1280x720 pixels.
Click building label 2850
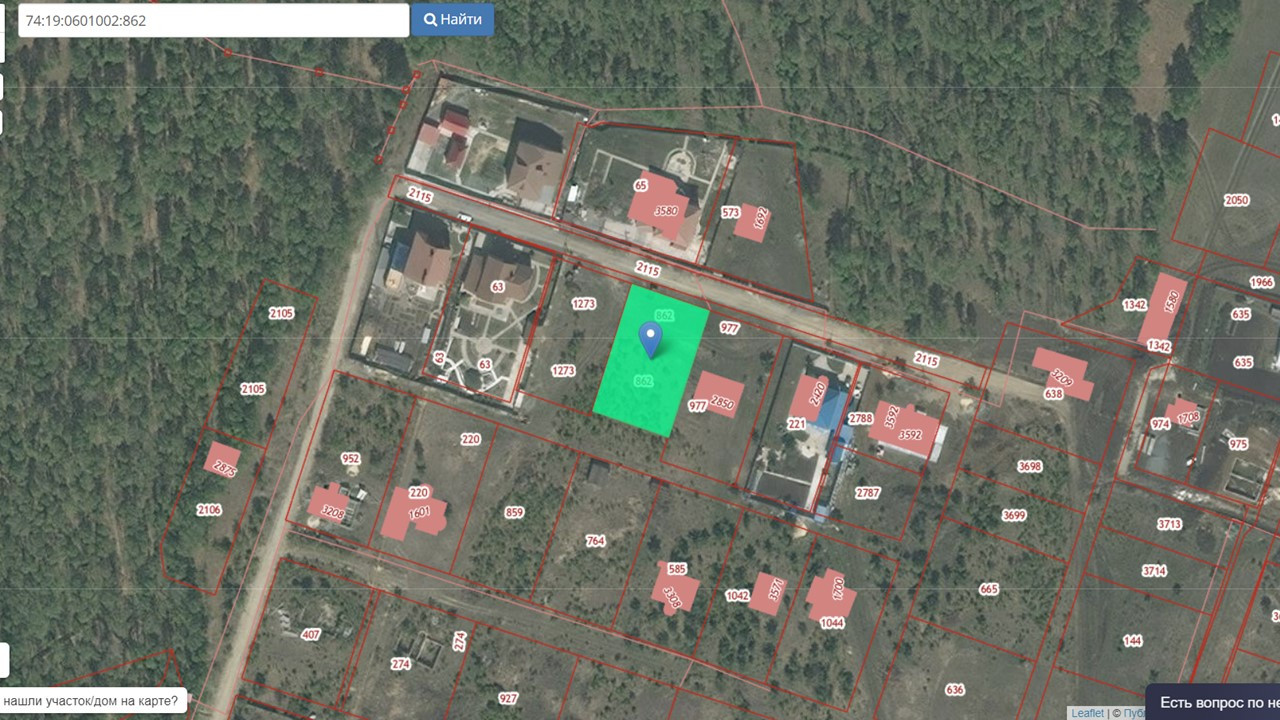(x=722, y=403)
